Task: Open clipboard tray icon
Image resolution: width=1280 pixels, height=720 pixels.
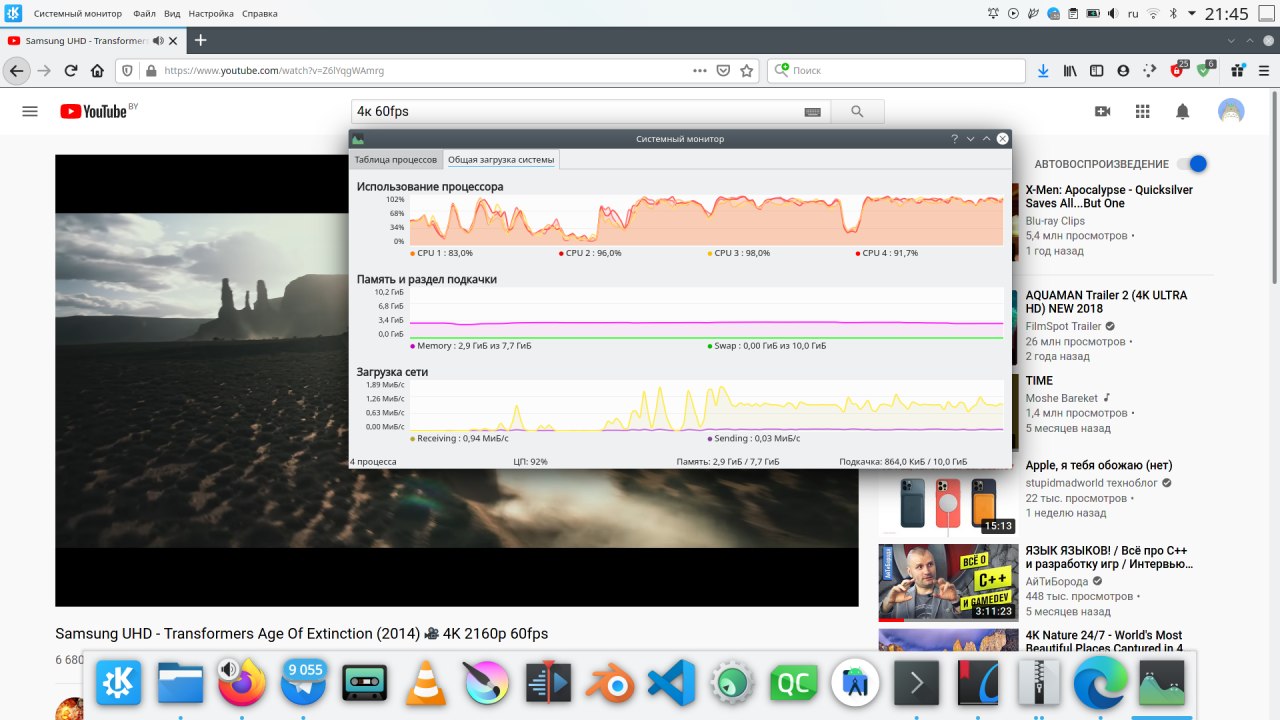Action: click(x=1073, y=14)
